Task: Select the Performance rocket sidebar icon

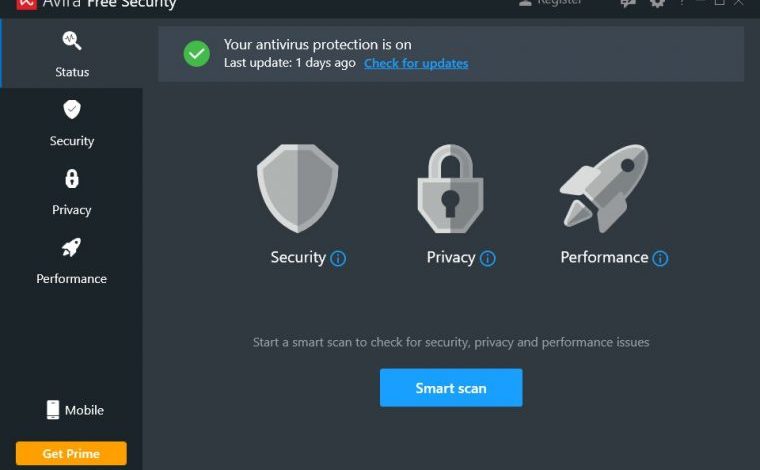Action: (x=71, y=248)
